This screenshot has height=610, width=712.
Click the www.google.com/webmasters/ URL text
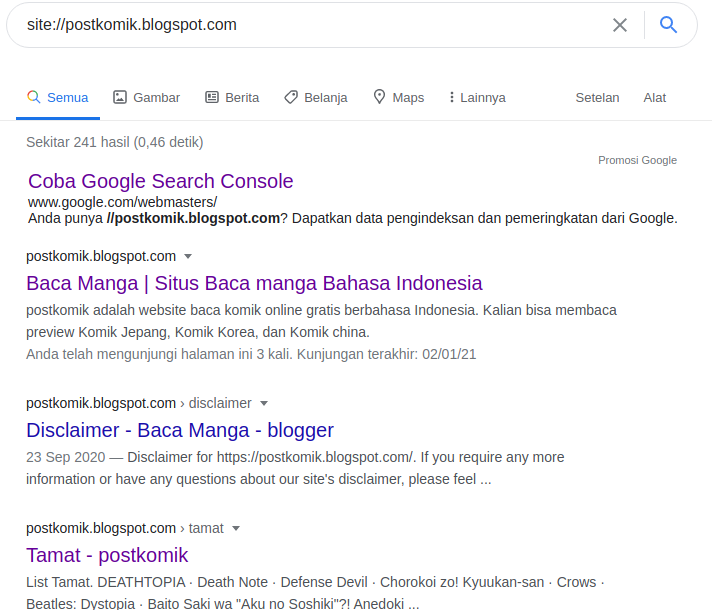[123, 202]
